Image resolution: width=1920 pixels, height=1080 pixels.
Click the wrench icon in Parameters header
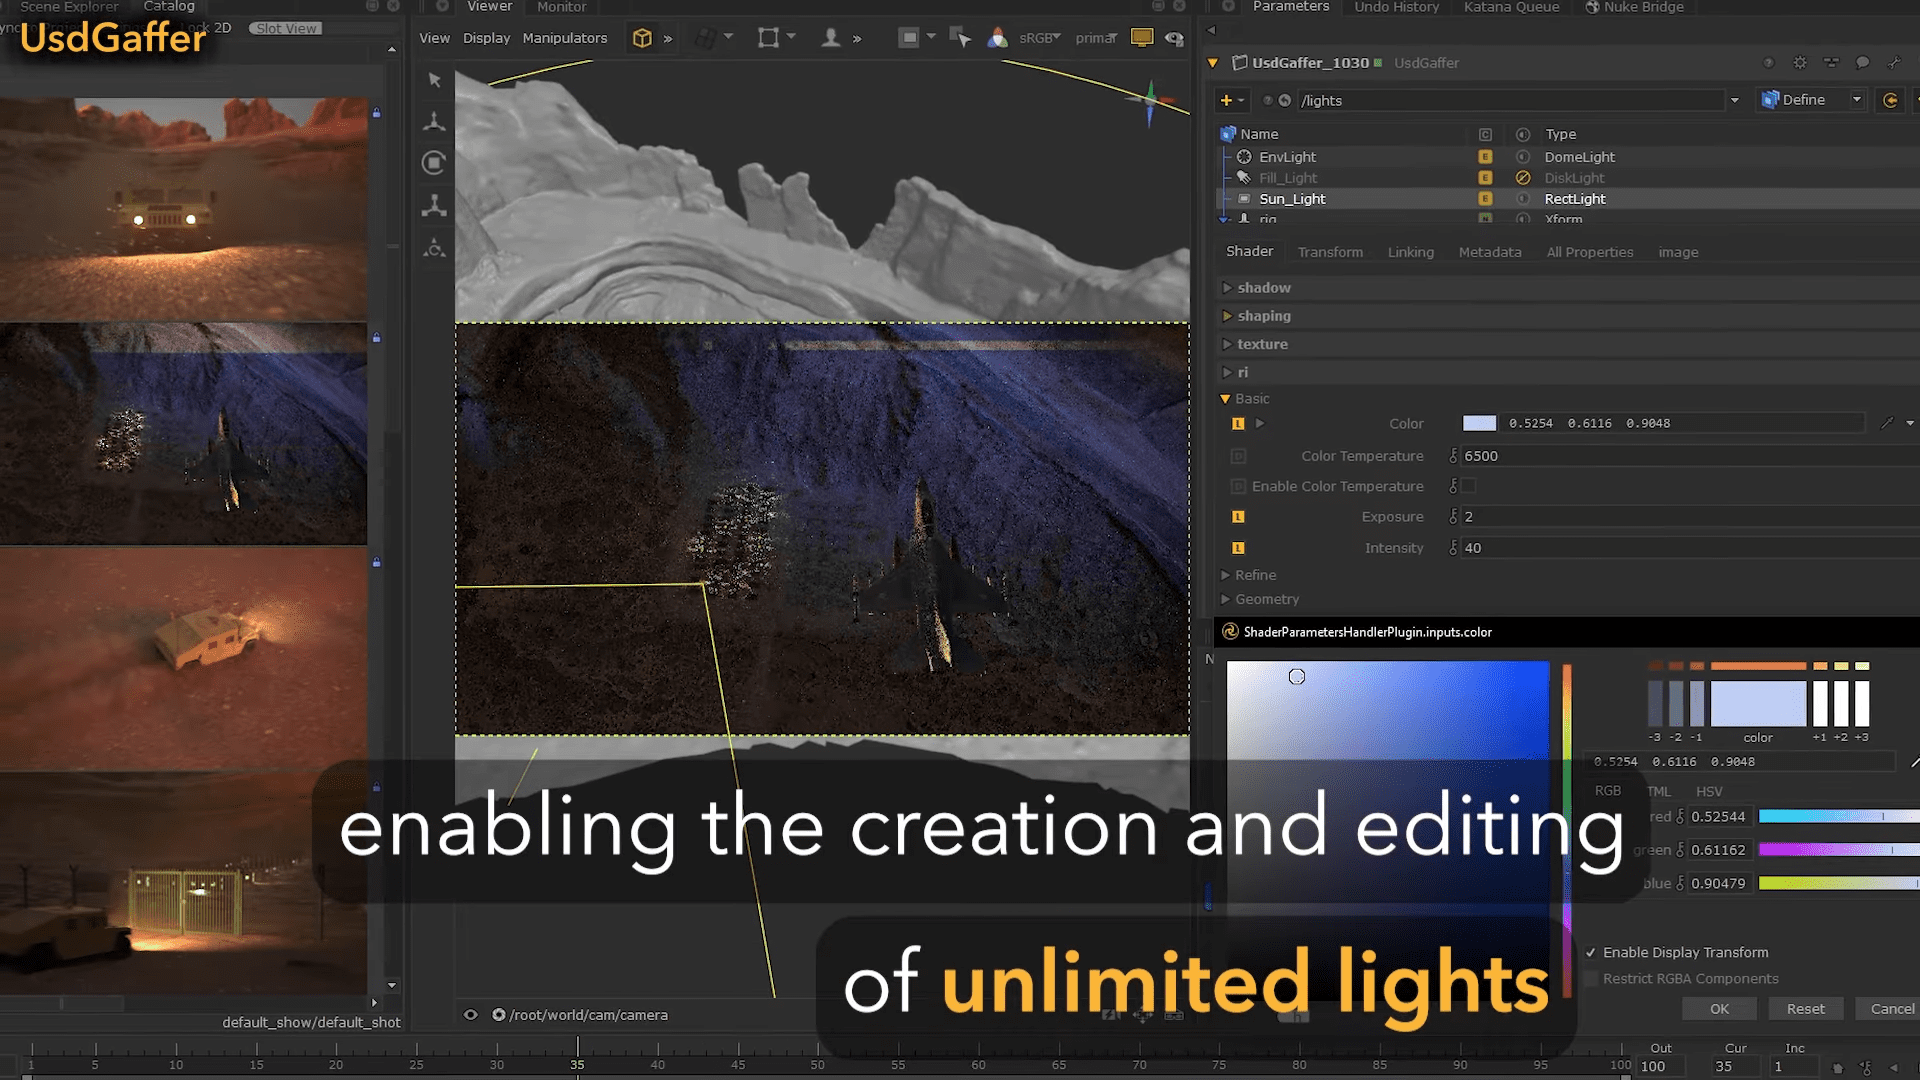pyautogui.click(x=1894, y=63)
